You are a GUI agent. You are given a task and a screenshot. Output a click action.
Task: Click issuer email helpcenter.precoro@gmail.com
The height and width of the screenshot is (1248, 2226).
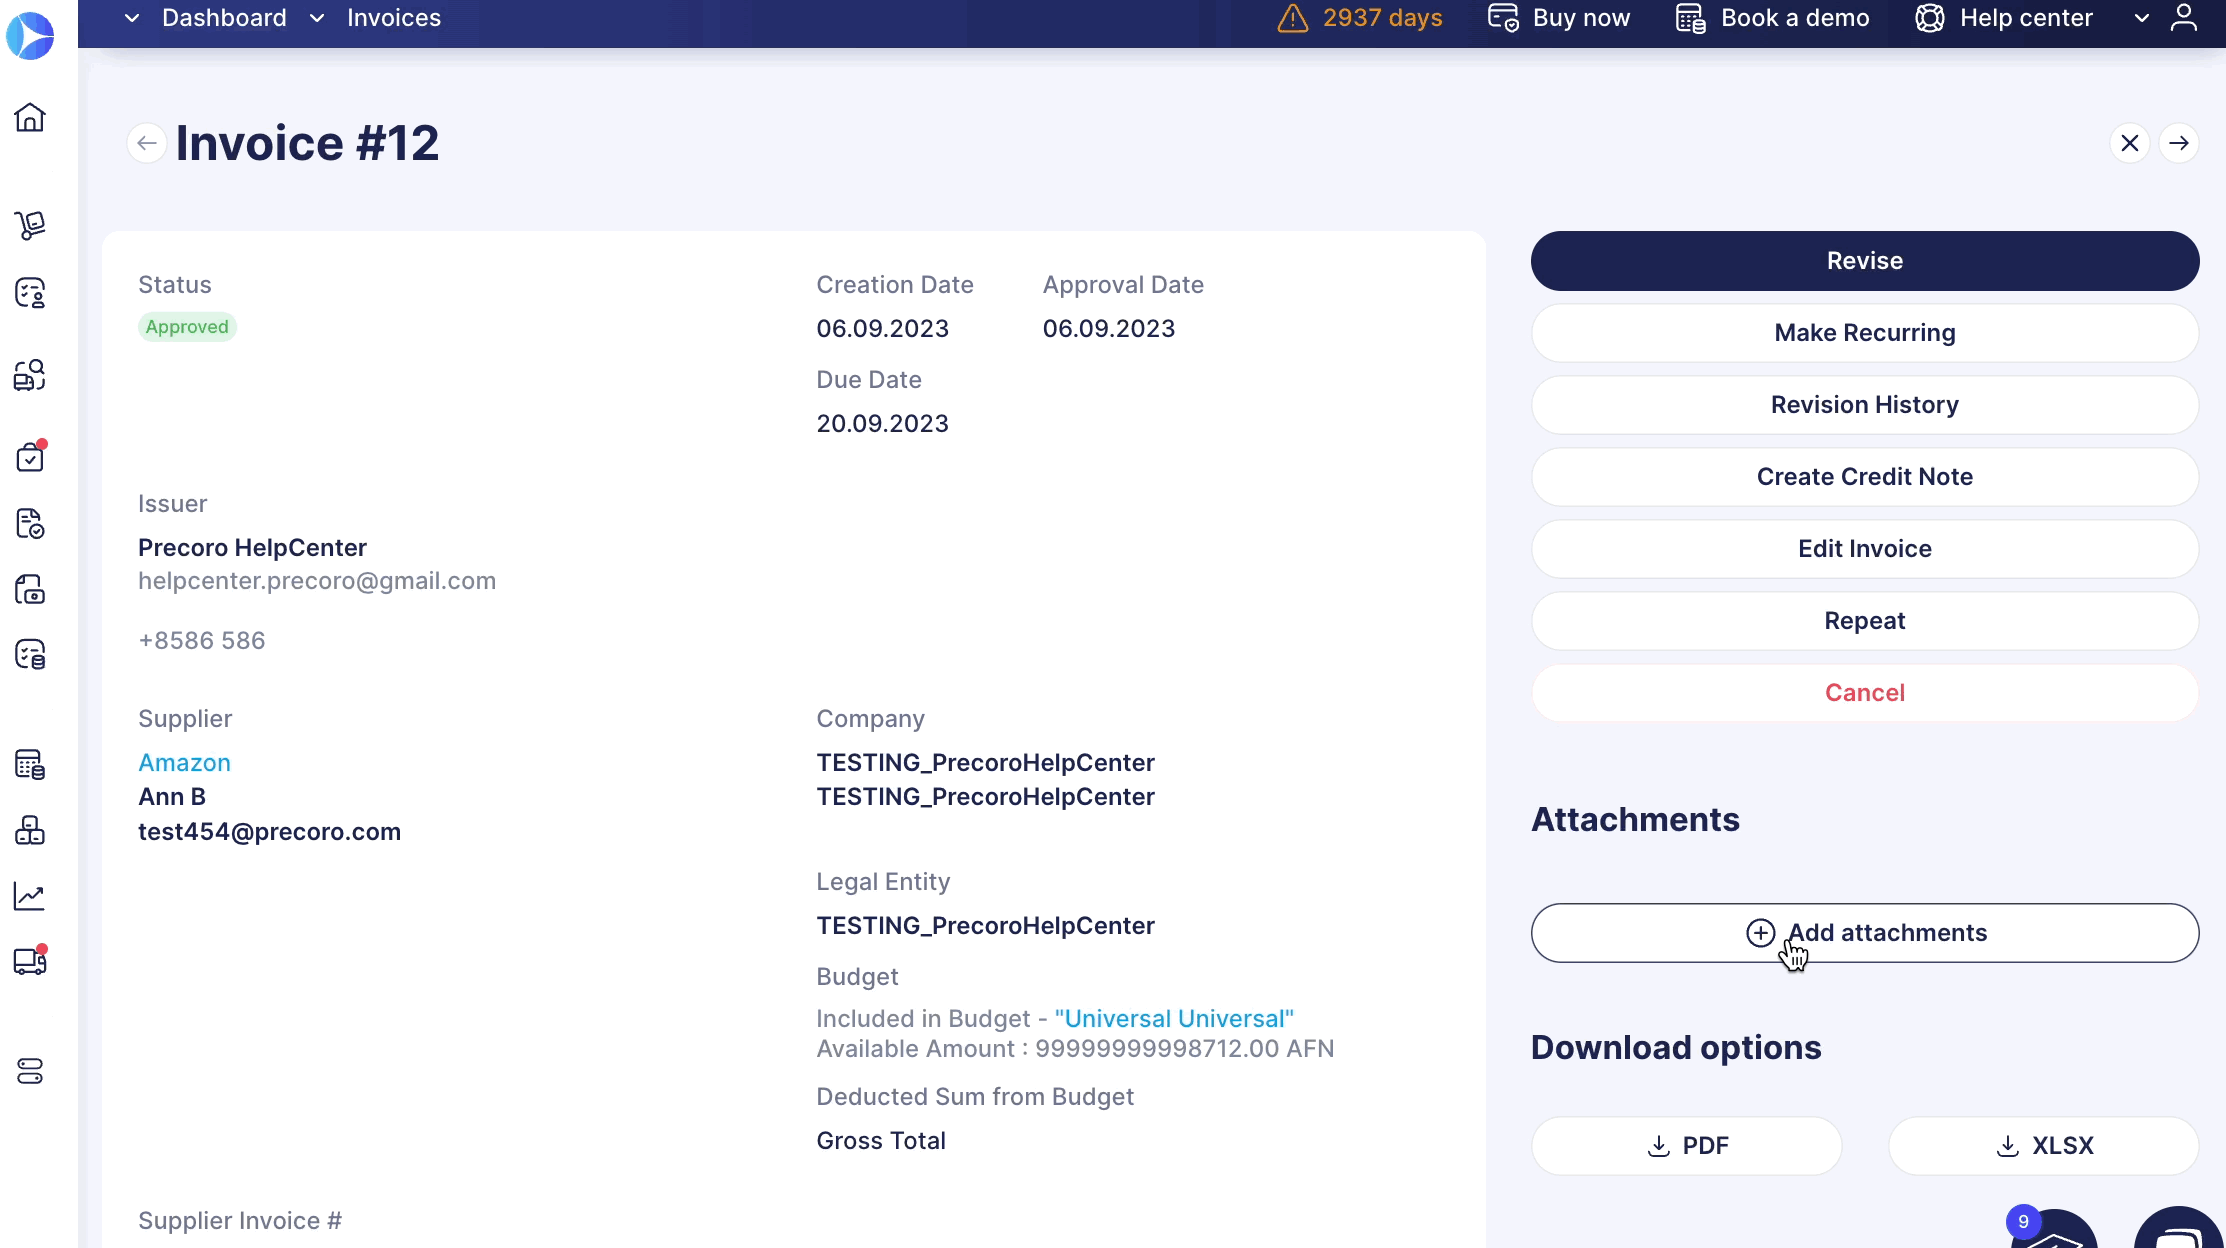point(317,581)
